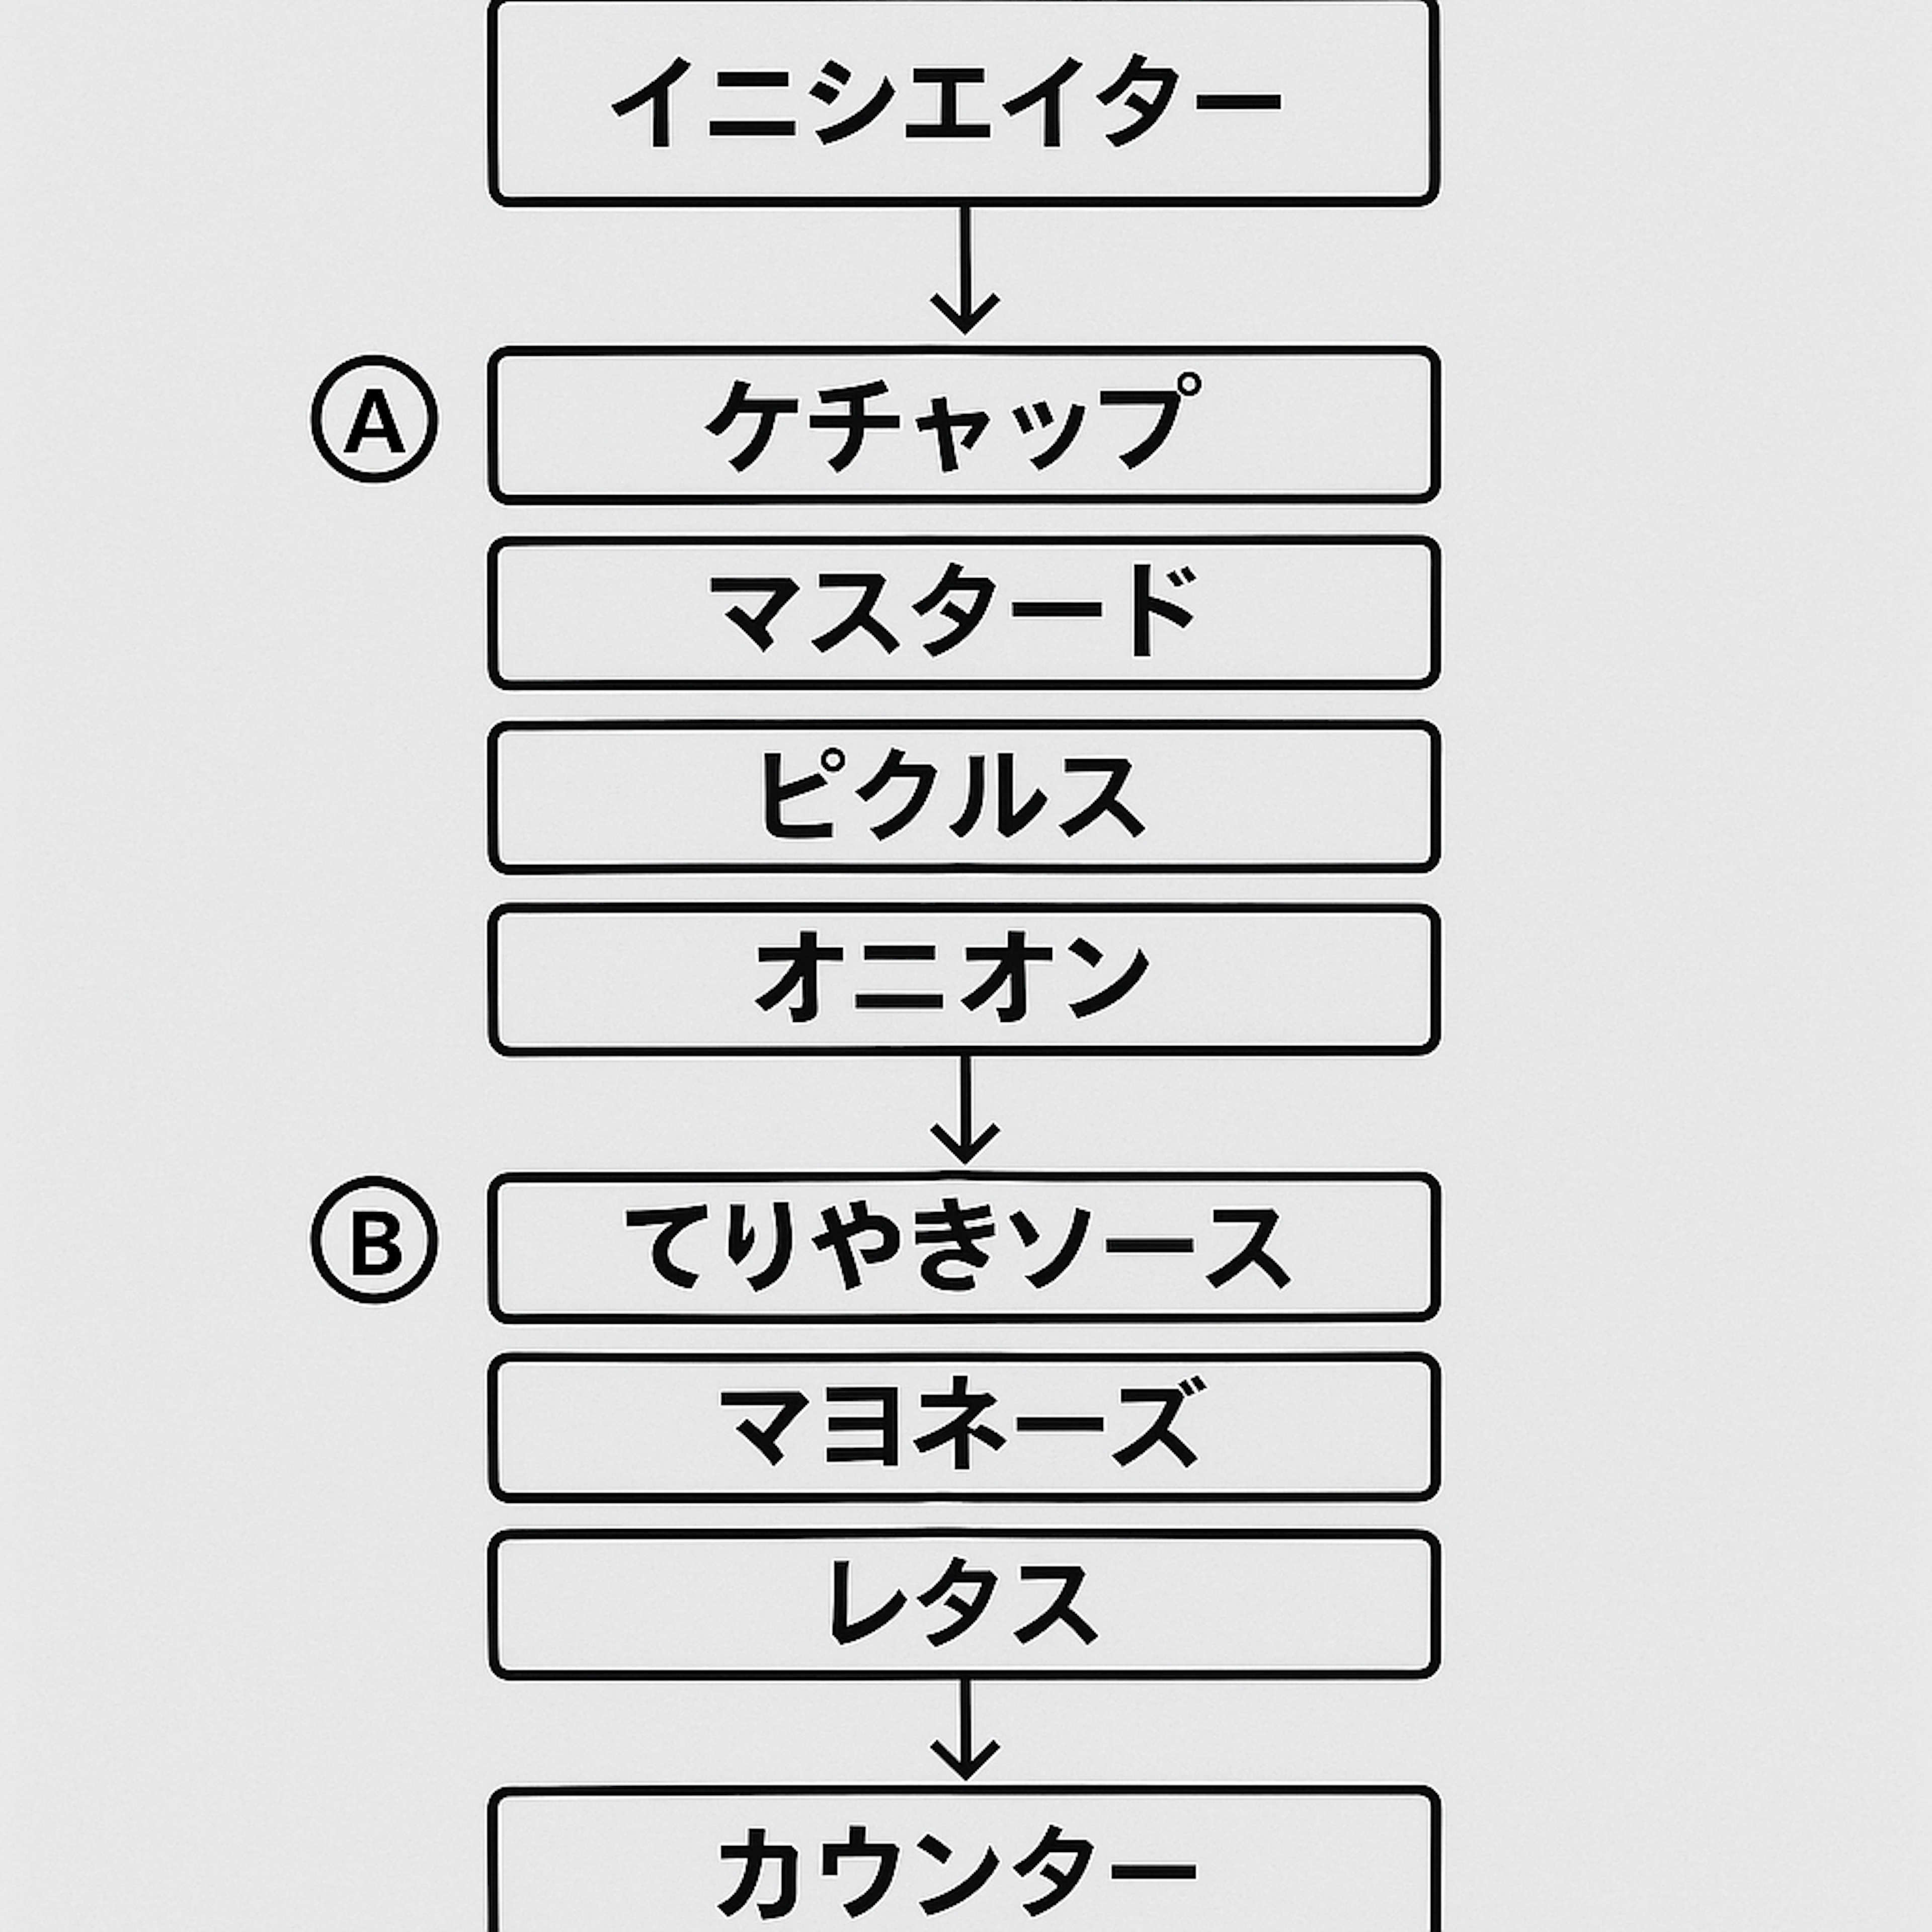Click the ケチャップ text label
1932x1932 pixels.
click(954, 422)
